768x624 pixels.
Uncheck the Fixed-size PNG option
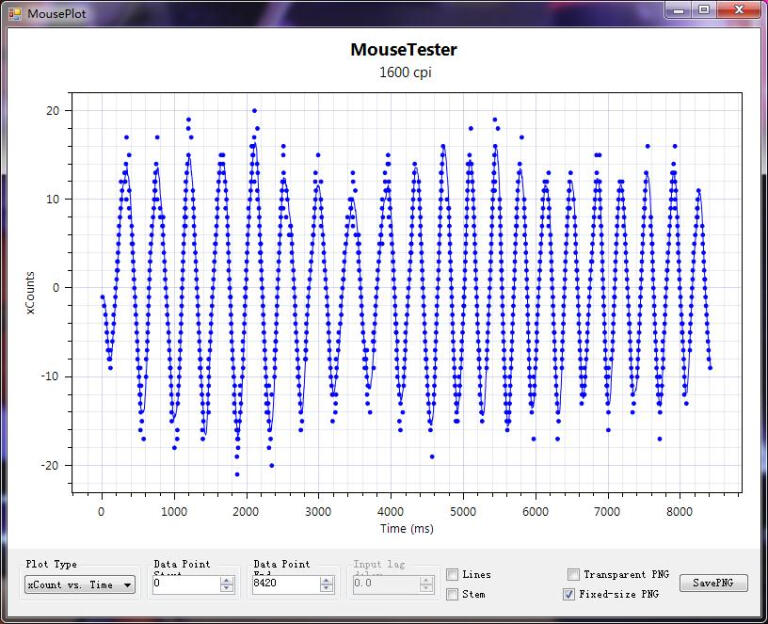[x=570, y=594]
